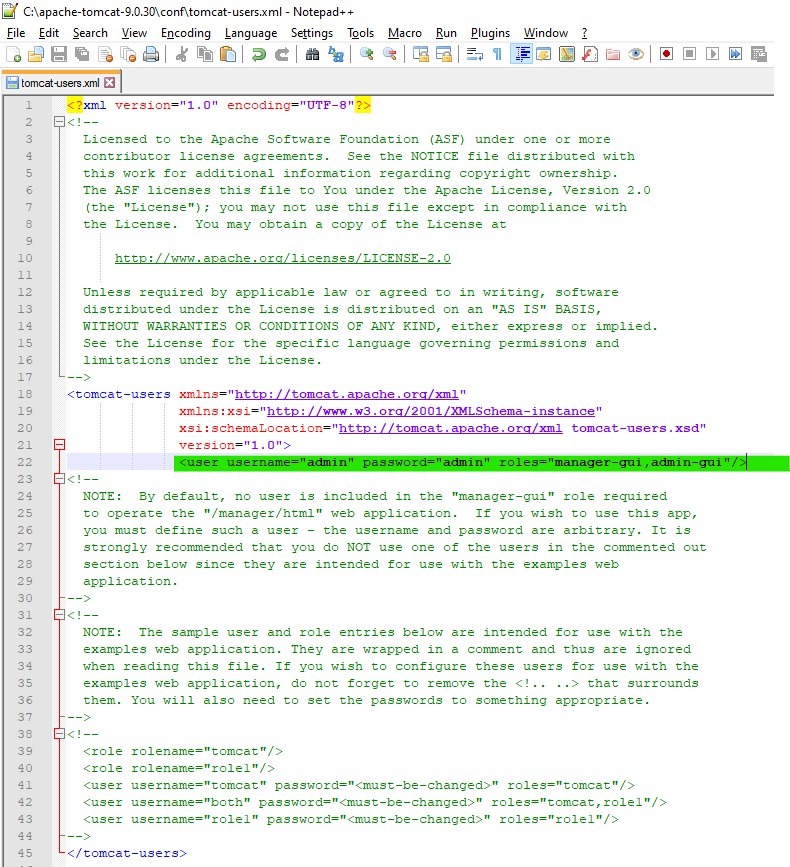Click the w3.org XMLSchema-instance link
790x867 pixels.
pos(431,411)
